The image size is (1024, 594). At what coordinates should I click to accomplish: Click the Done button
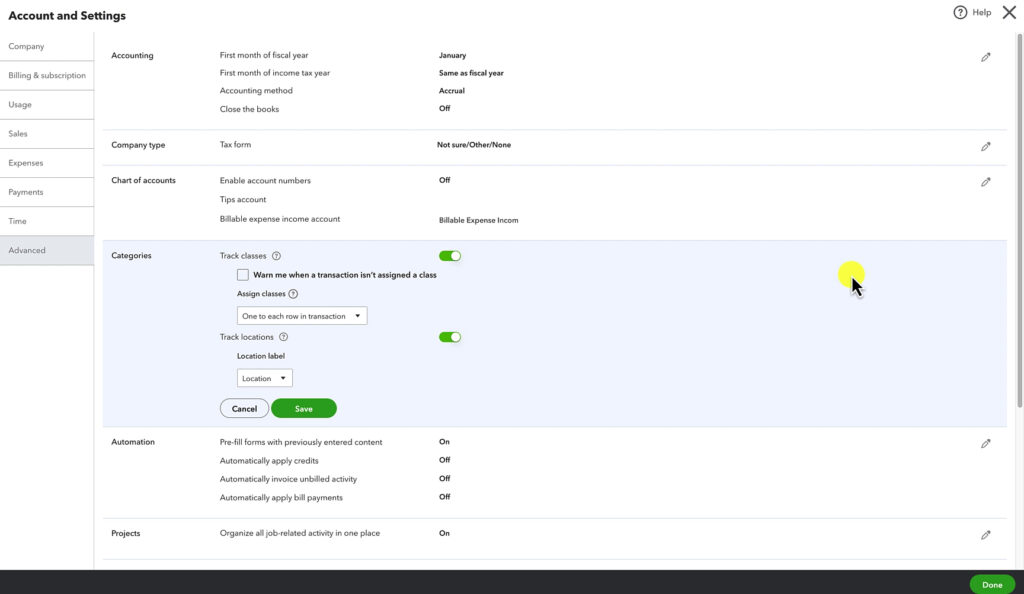(991, 584)
